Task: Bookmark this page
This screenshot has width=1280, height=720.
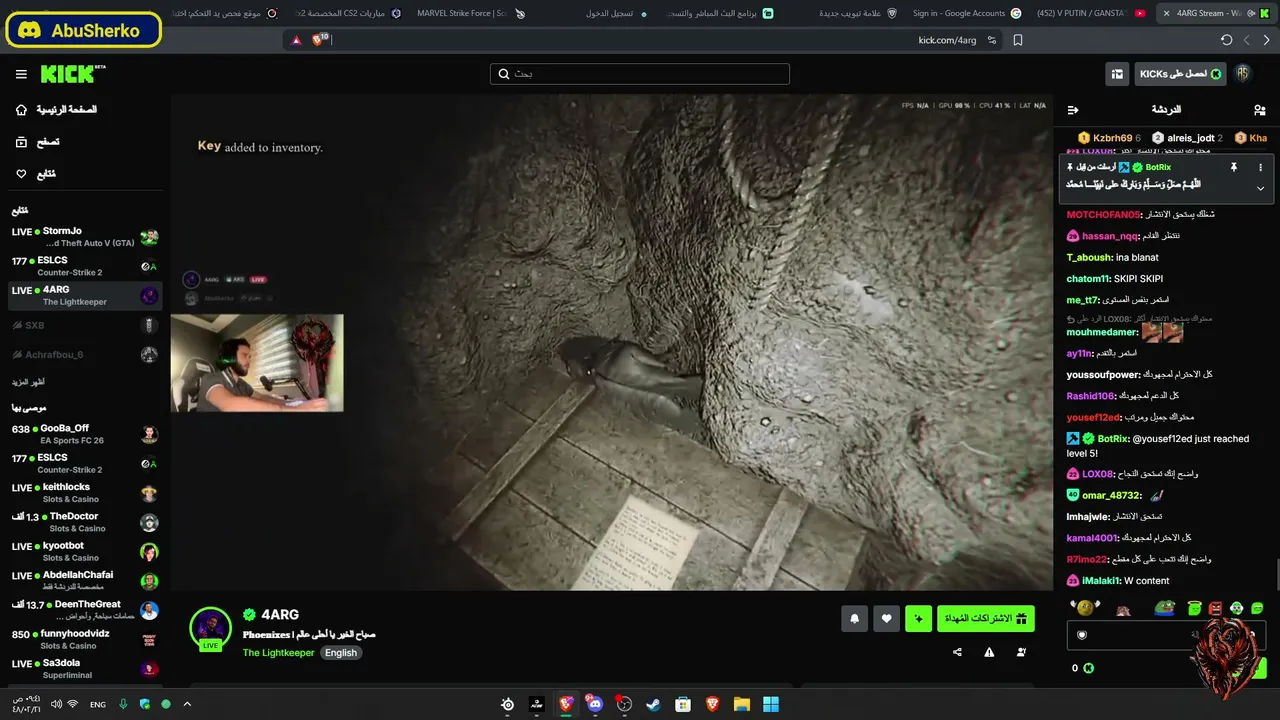Action: point(1018,40)
